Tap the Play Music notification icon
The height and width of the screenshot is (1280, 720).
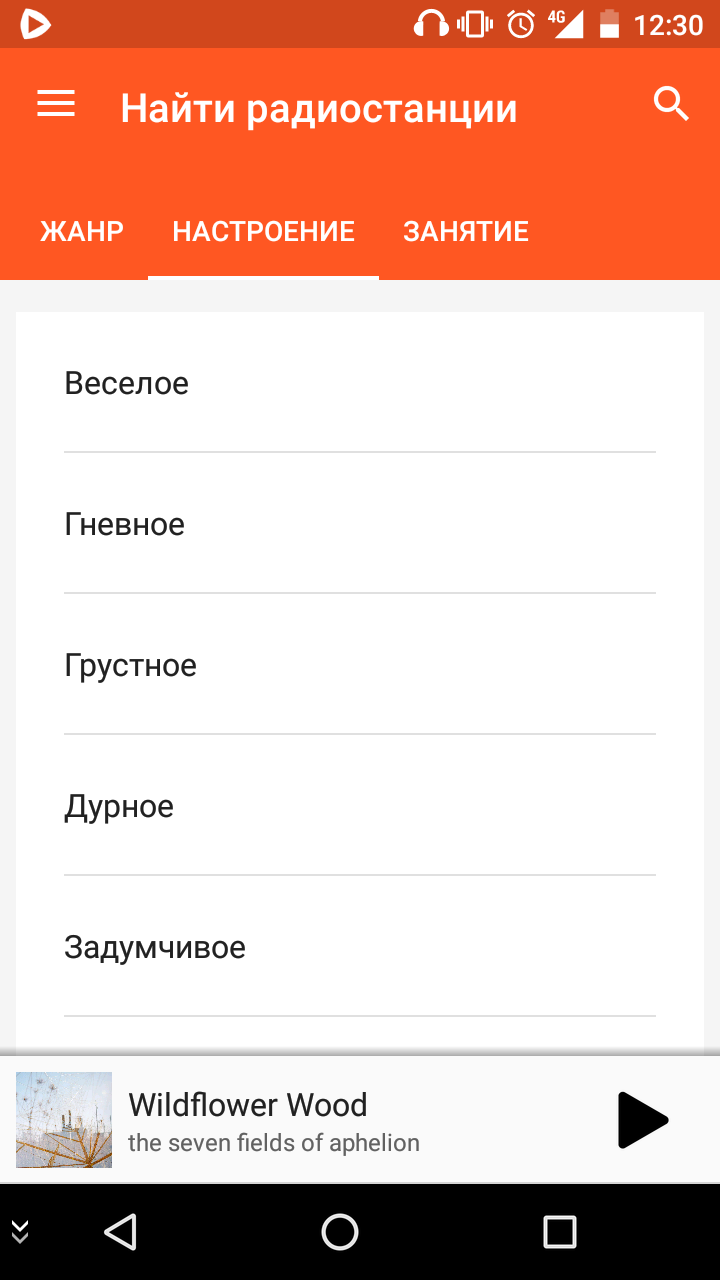35,24
